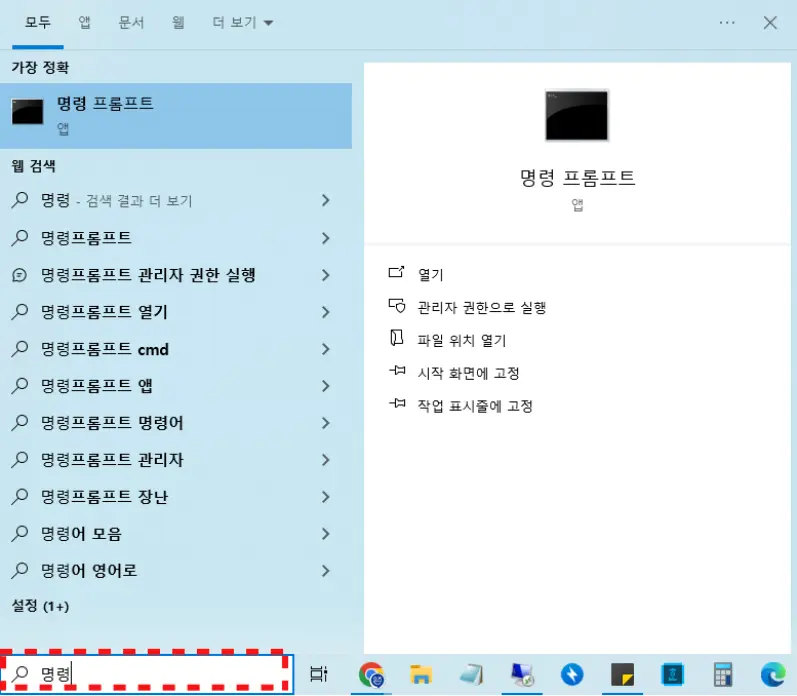Image resolution: width=797 pixels, height=696 pixels.
Task: Select the '웹' search filter tab
Action: tap(177, 22)
